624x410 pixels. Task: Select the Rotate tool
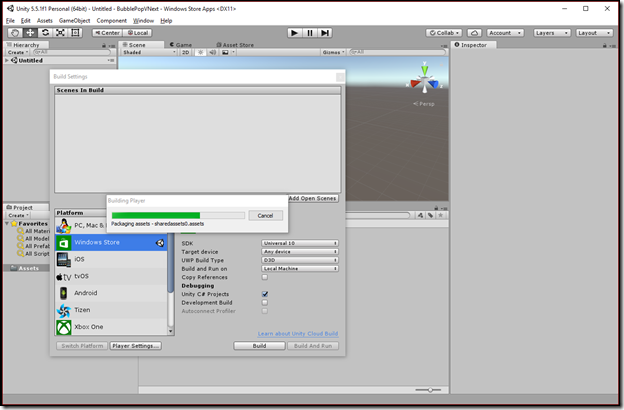(x=45, y=33)
